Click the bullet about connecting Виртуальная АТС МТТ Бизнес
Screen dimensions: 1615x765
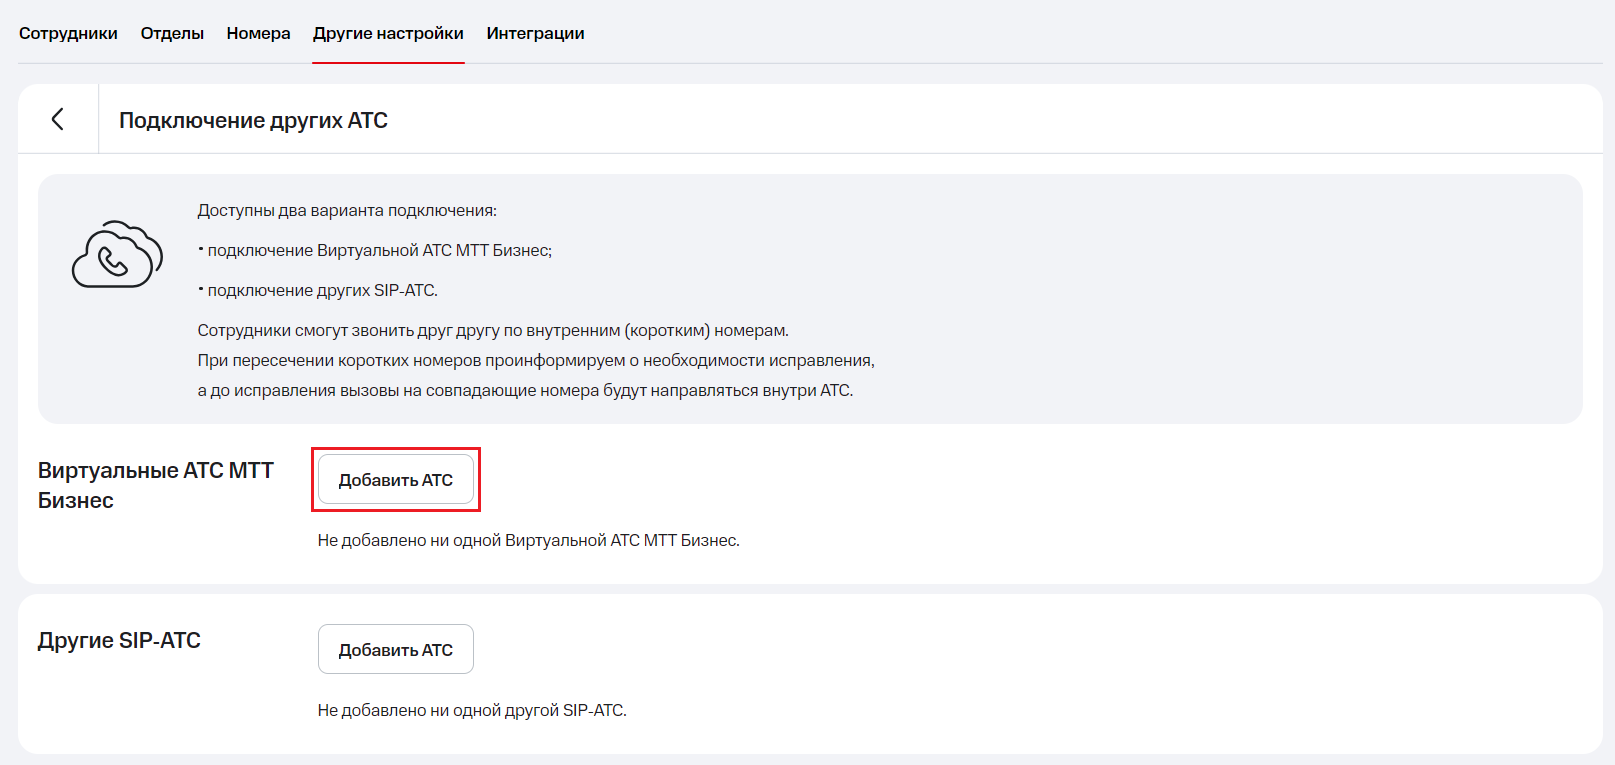[x=378, y=250]
